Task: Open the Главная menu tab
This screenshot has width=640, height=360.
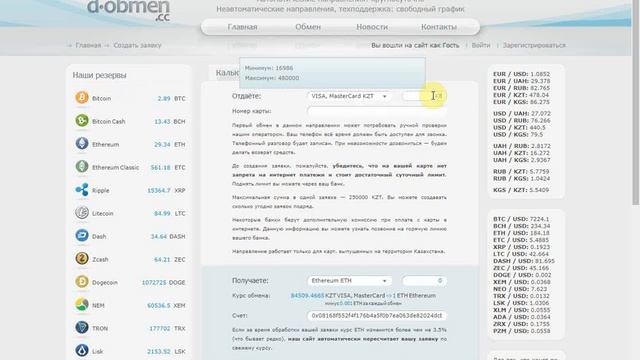Action: click(242, 27)
